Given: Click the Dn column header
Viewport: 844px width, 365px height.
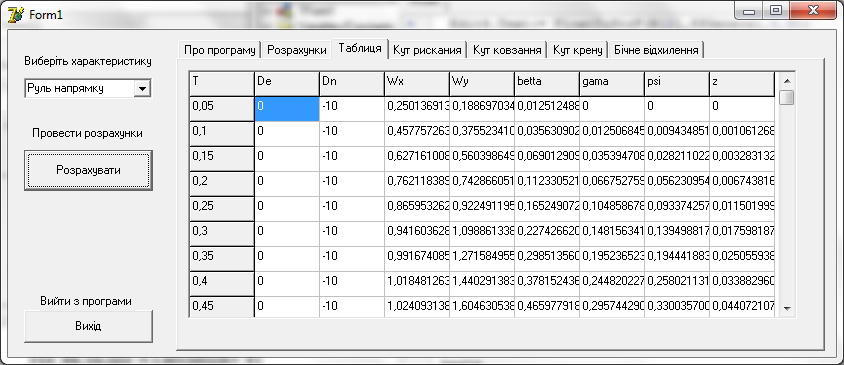Looking at the screenshot, I should pyautogui.click(x=351, y=84).
